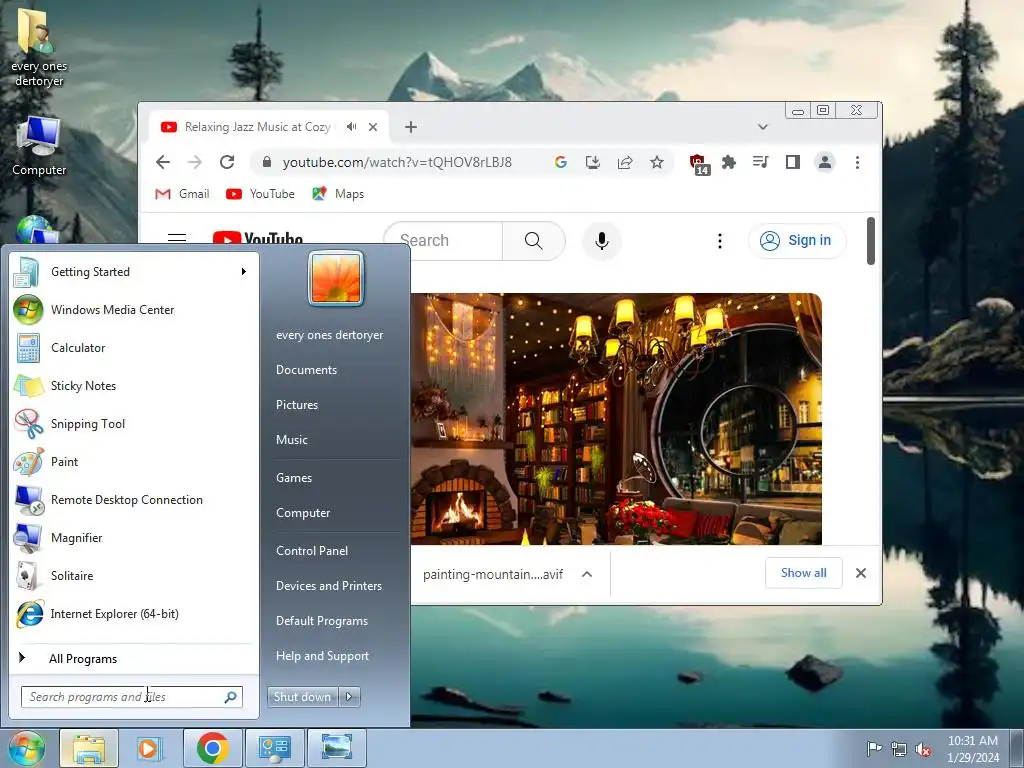Click the YouTube logo
The image size is (1024, 768).
(257, 237)
